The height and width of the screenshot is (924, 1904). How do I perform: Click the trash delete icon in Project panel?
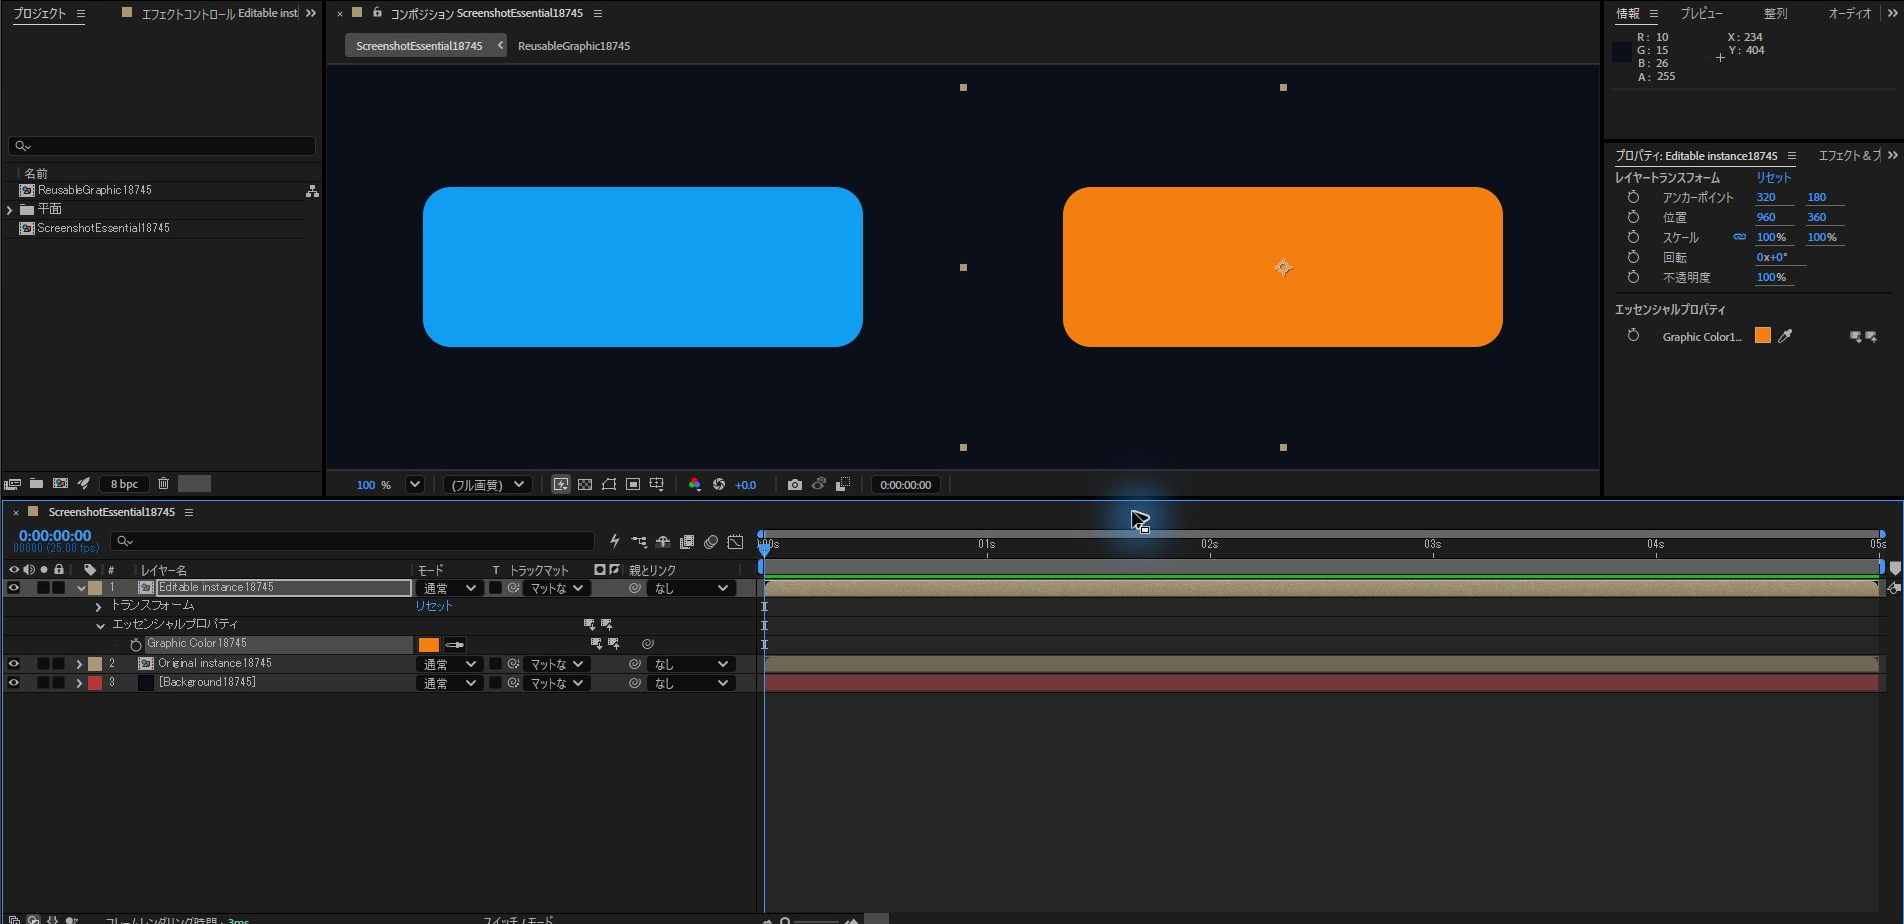coord(164,484)
